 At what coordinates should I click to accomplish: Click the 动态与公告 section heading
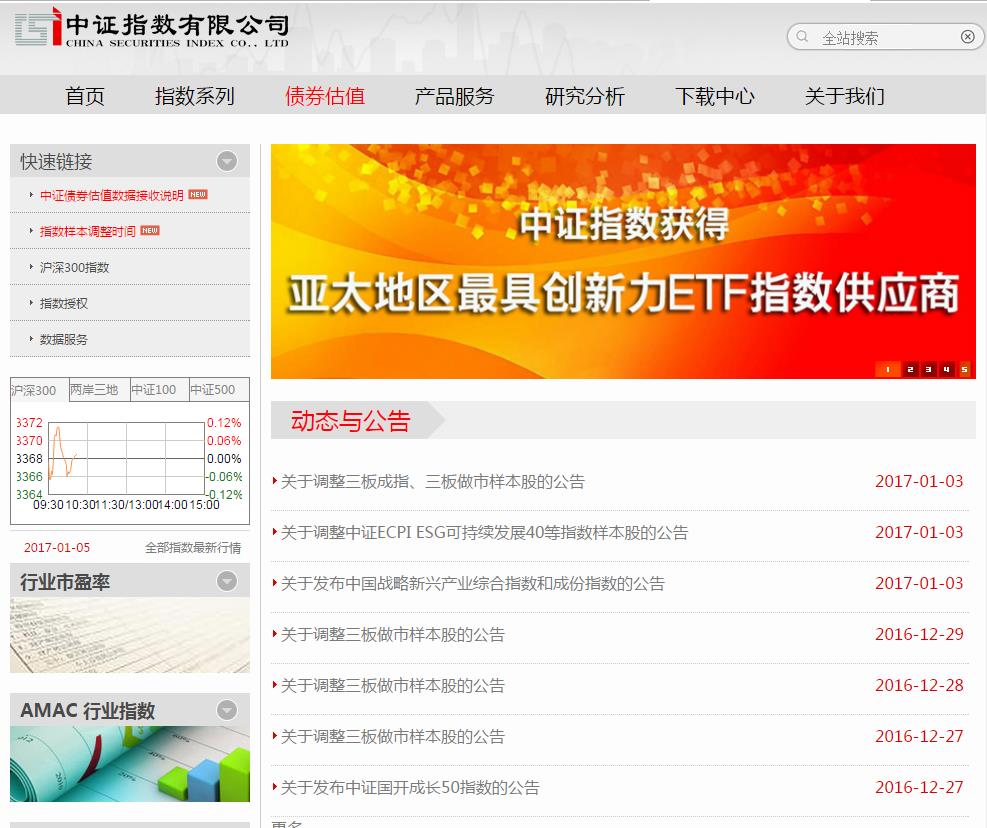pos(350,421)
